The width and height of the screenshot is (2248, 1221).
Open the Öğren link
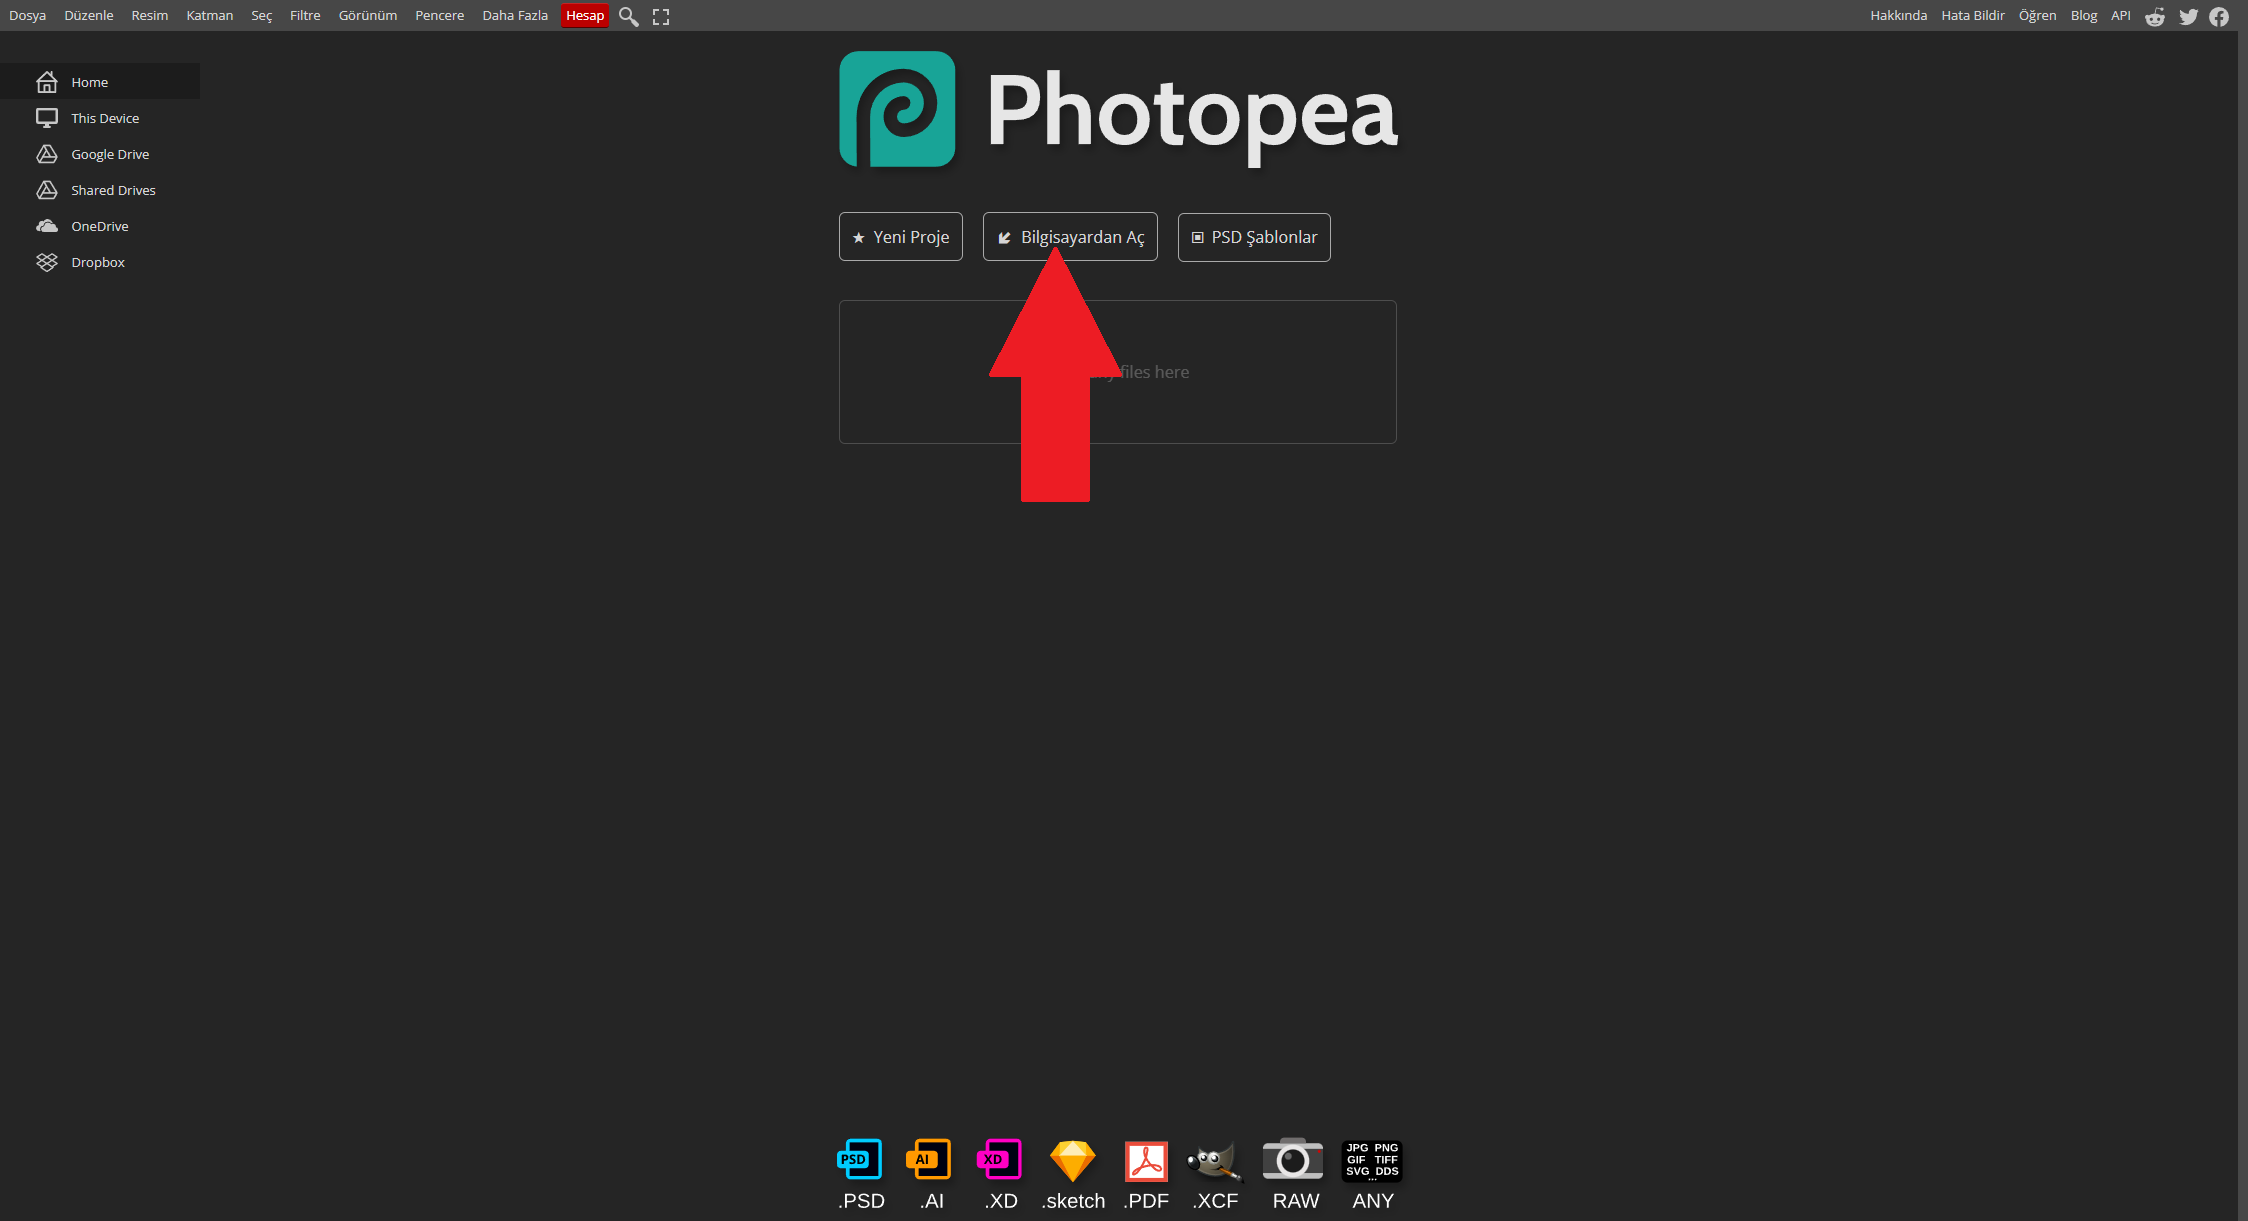click(x=2038, y=15)
